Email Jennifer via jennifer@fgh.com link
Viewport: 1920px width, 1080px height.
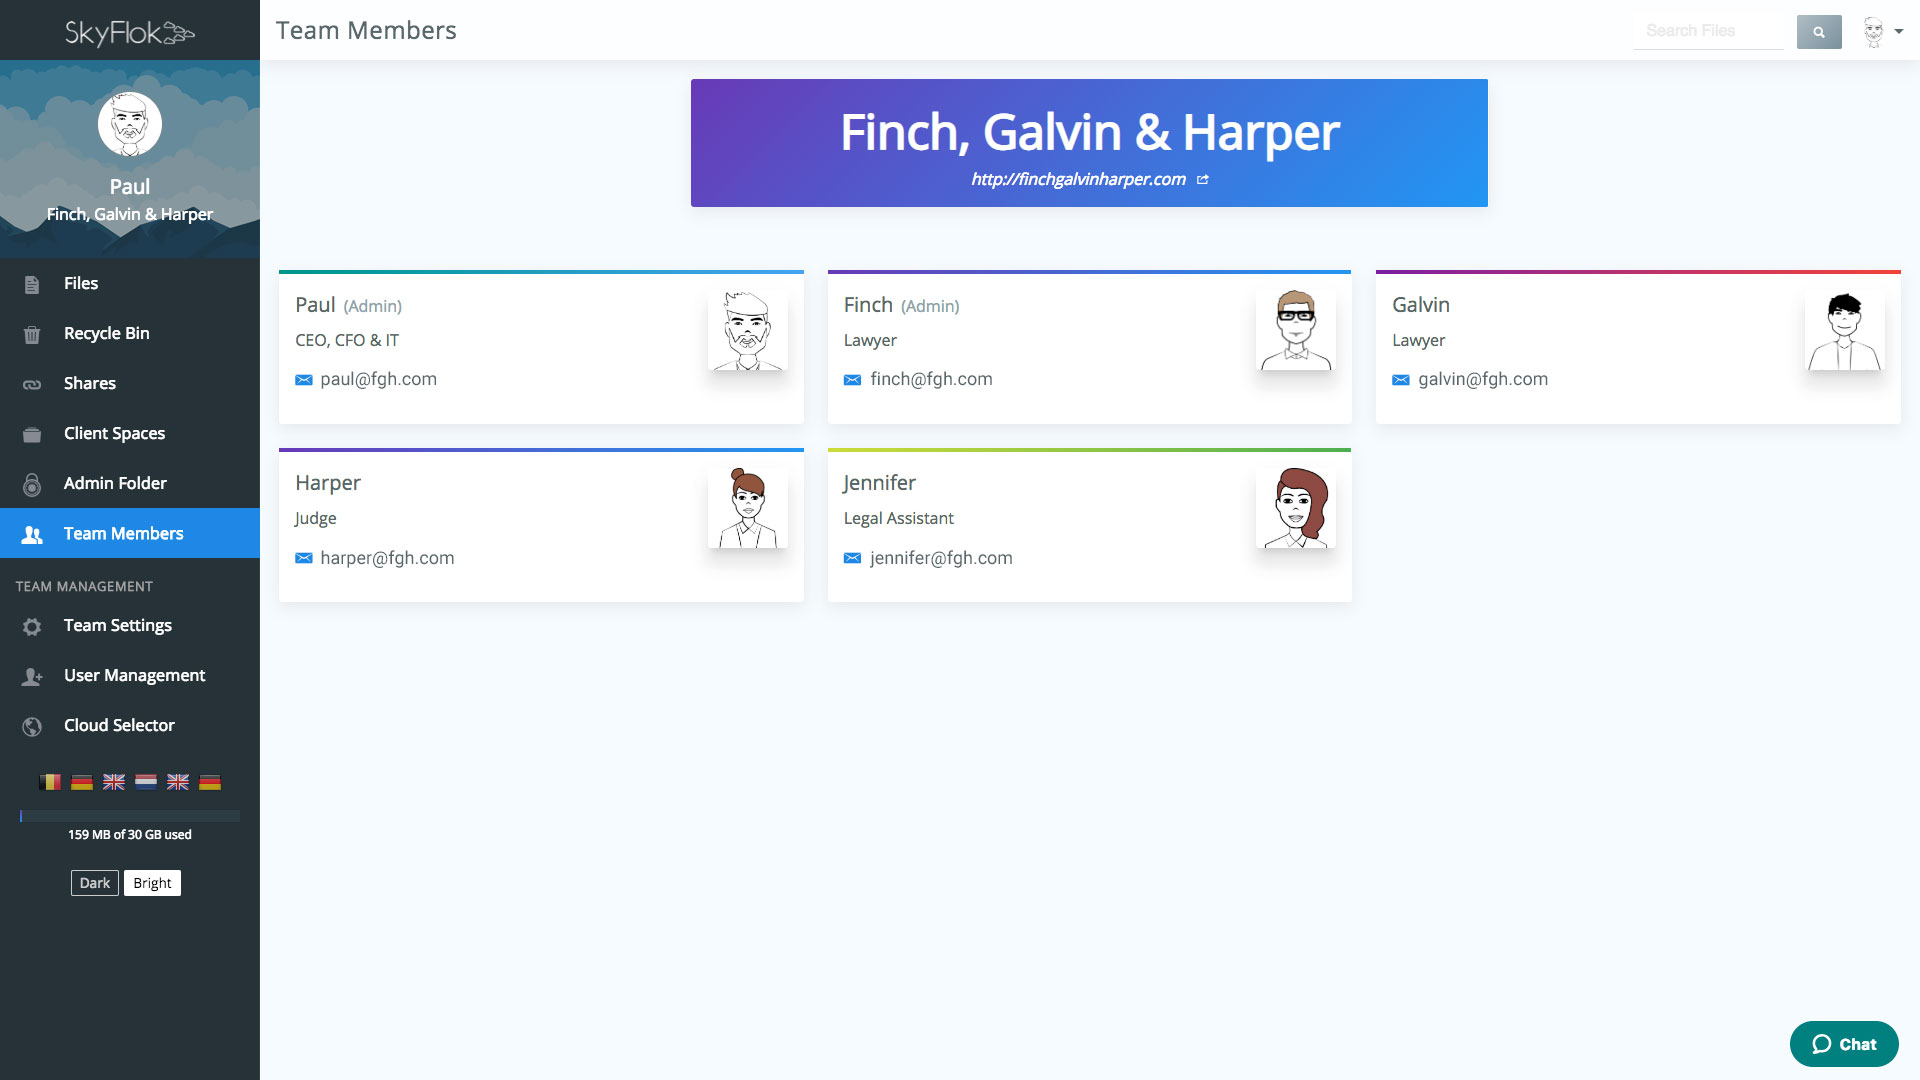[x=941, y=558]
